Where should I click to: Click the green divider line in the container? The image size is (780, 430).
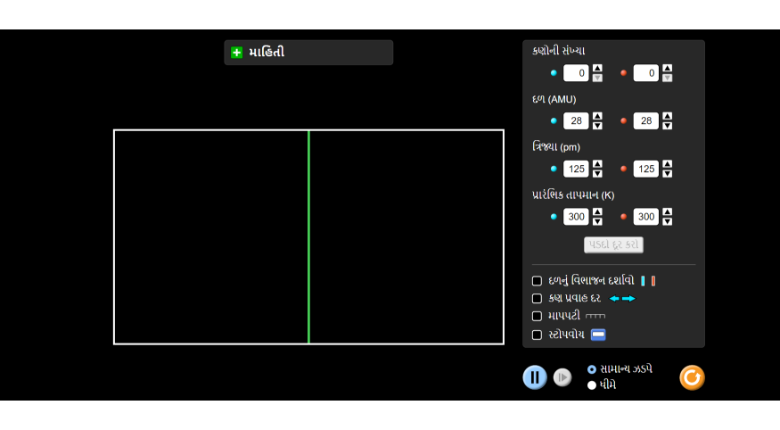coord(308,237)
